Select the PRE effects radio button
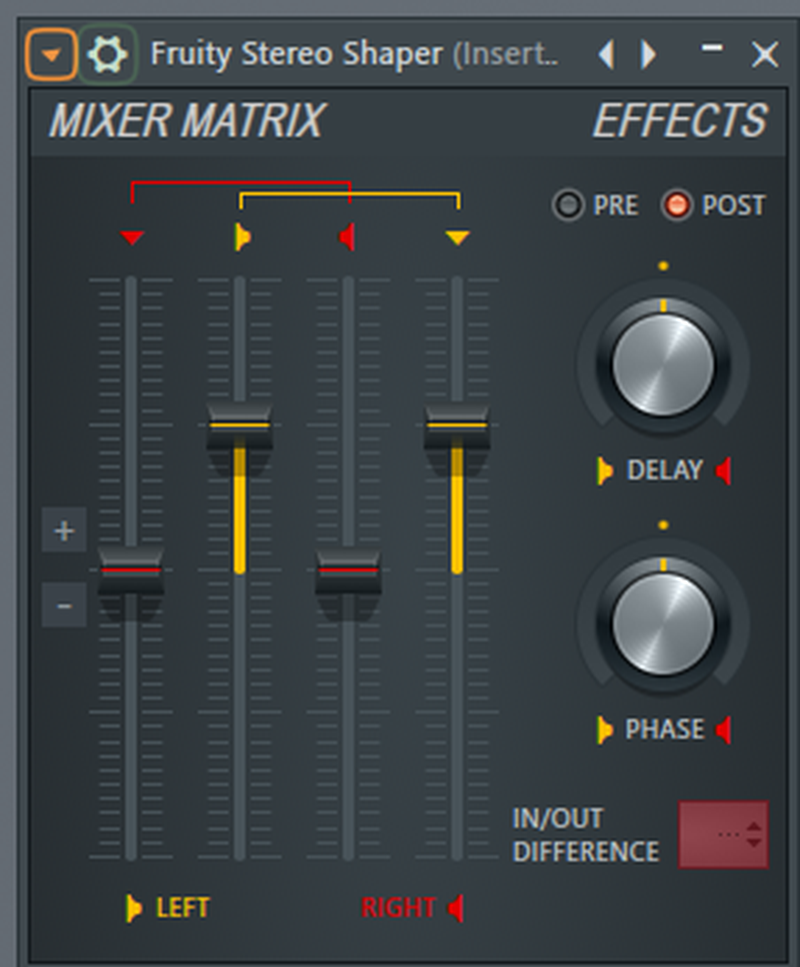The image size is (800, 967). (x=567, y=205)
